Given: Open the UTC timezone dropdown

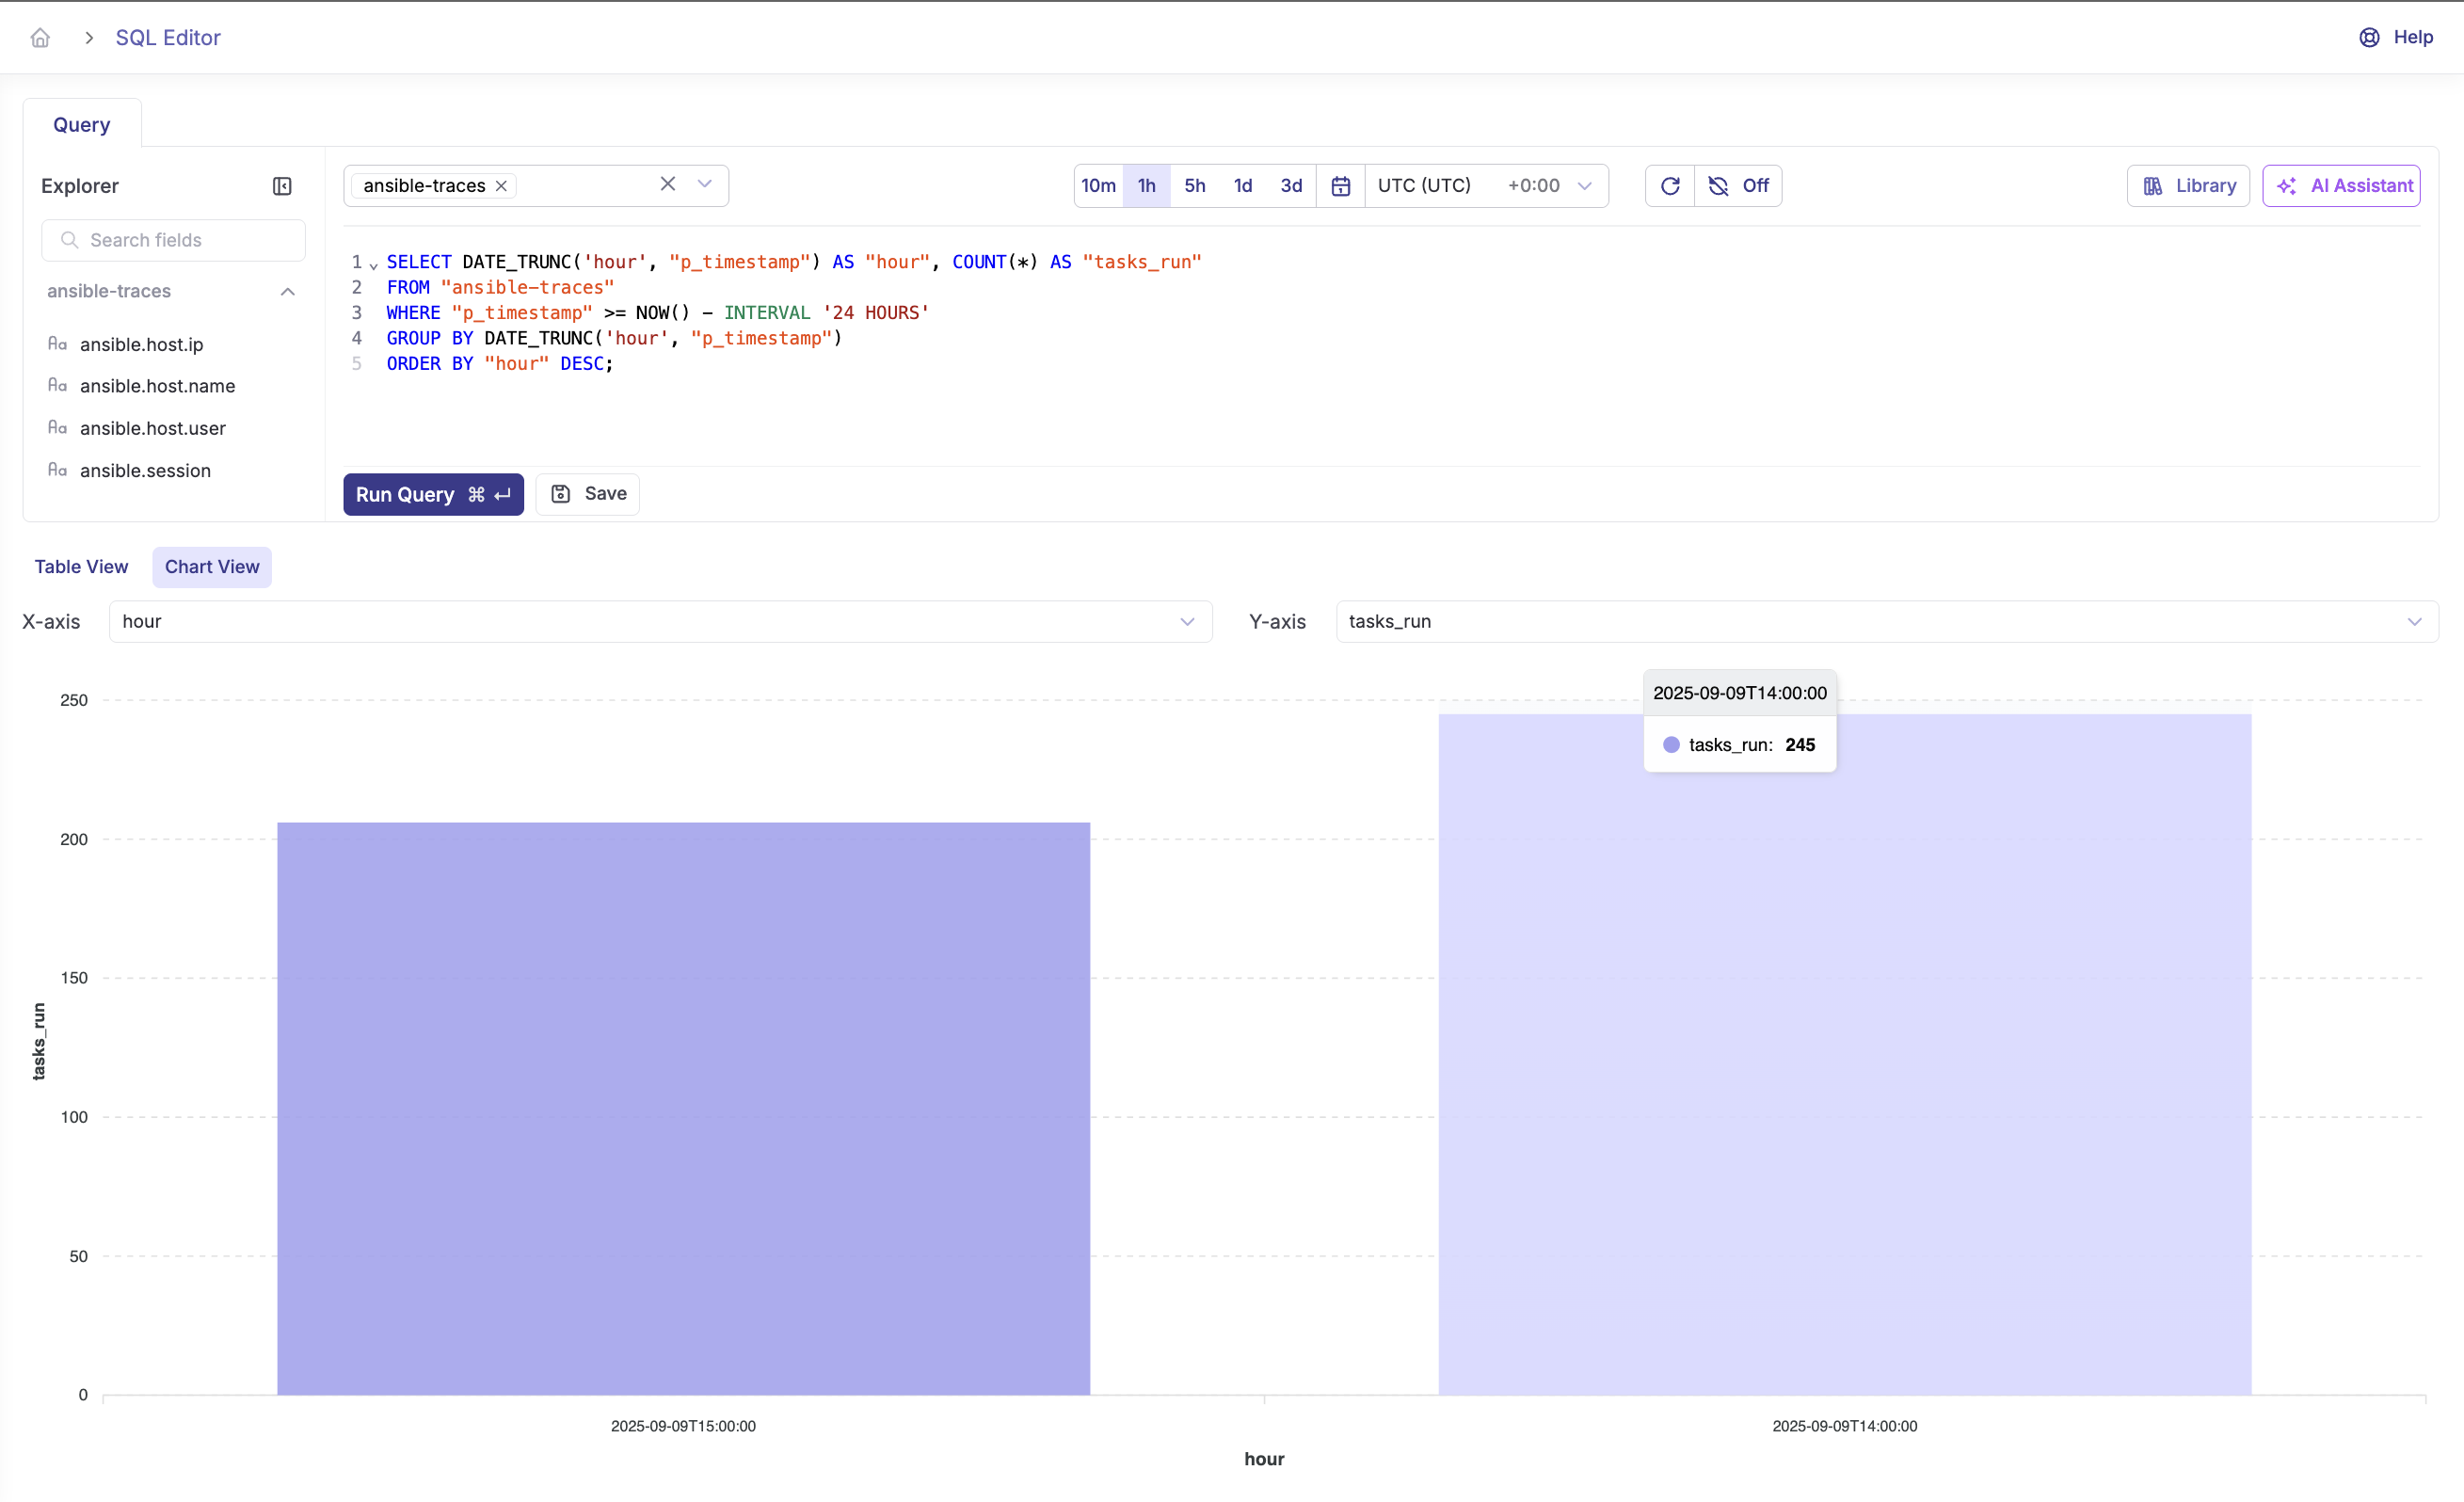Looking at the screenshot, I should click(x=1485, y=186).
